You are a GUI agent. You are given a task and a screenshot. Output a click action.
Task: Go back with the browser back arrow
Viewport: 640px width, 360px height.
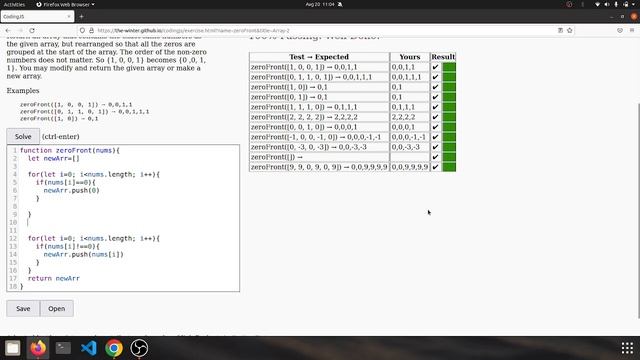[x=8, y=31]
